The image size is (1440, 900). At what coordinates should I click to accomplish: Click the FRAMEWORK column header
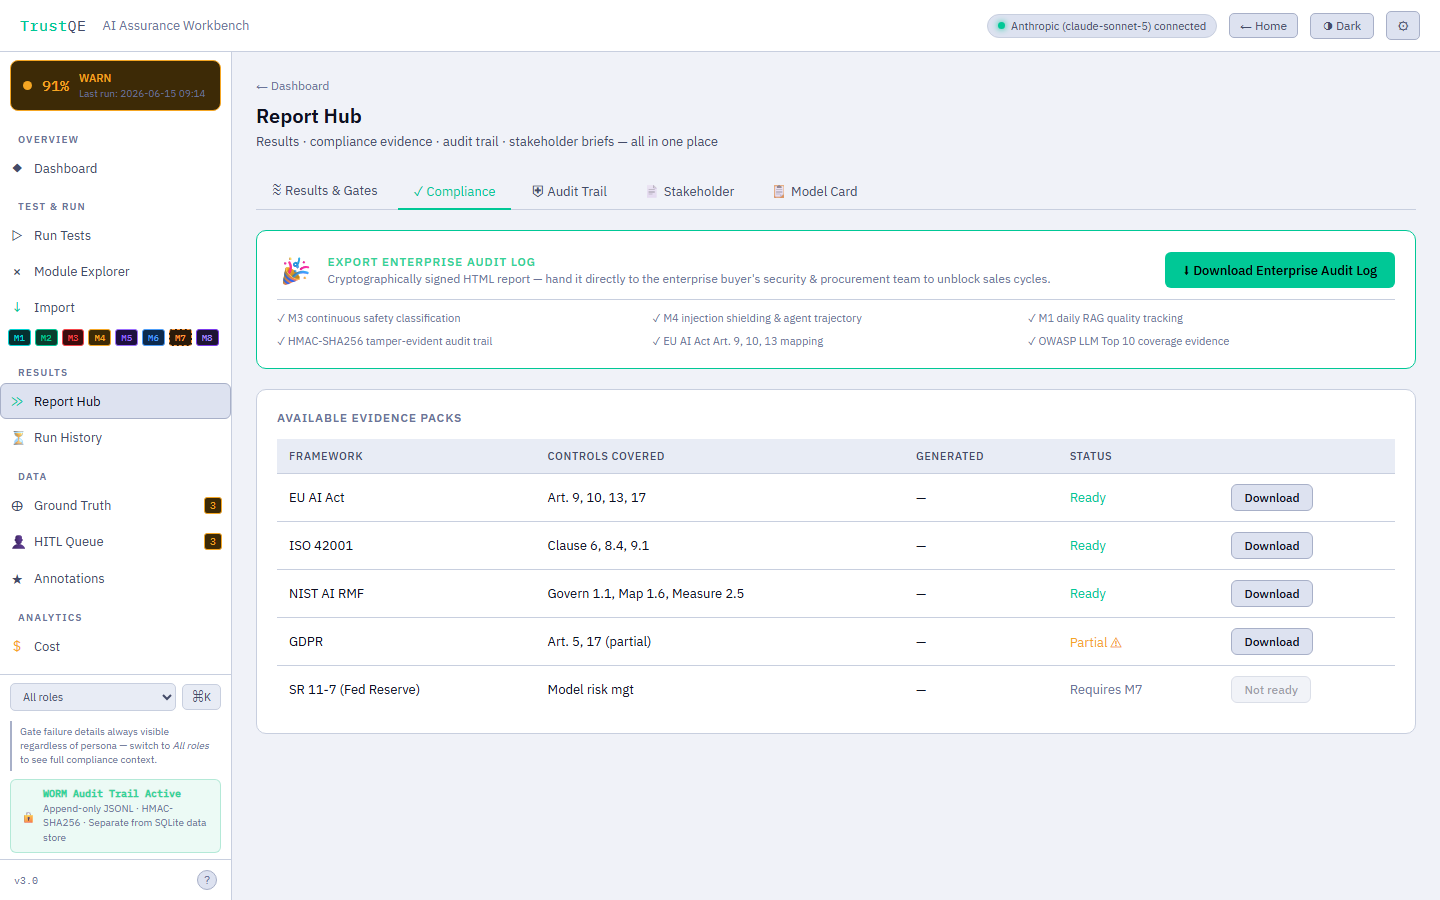(x=326, y=456)
